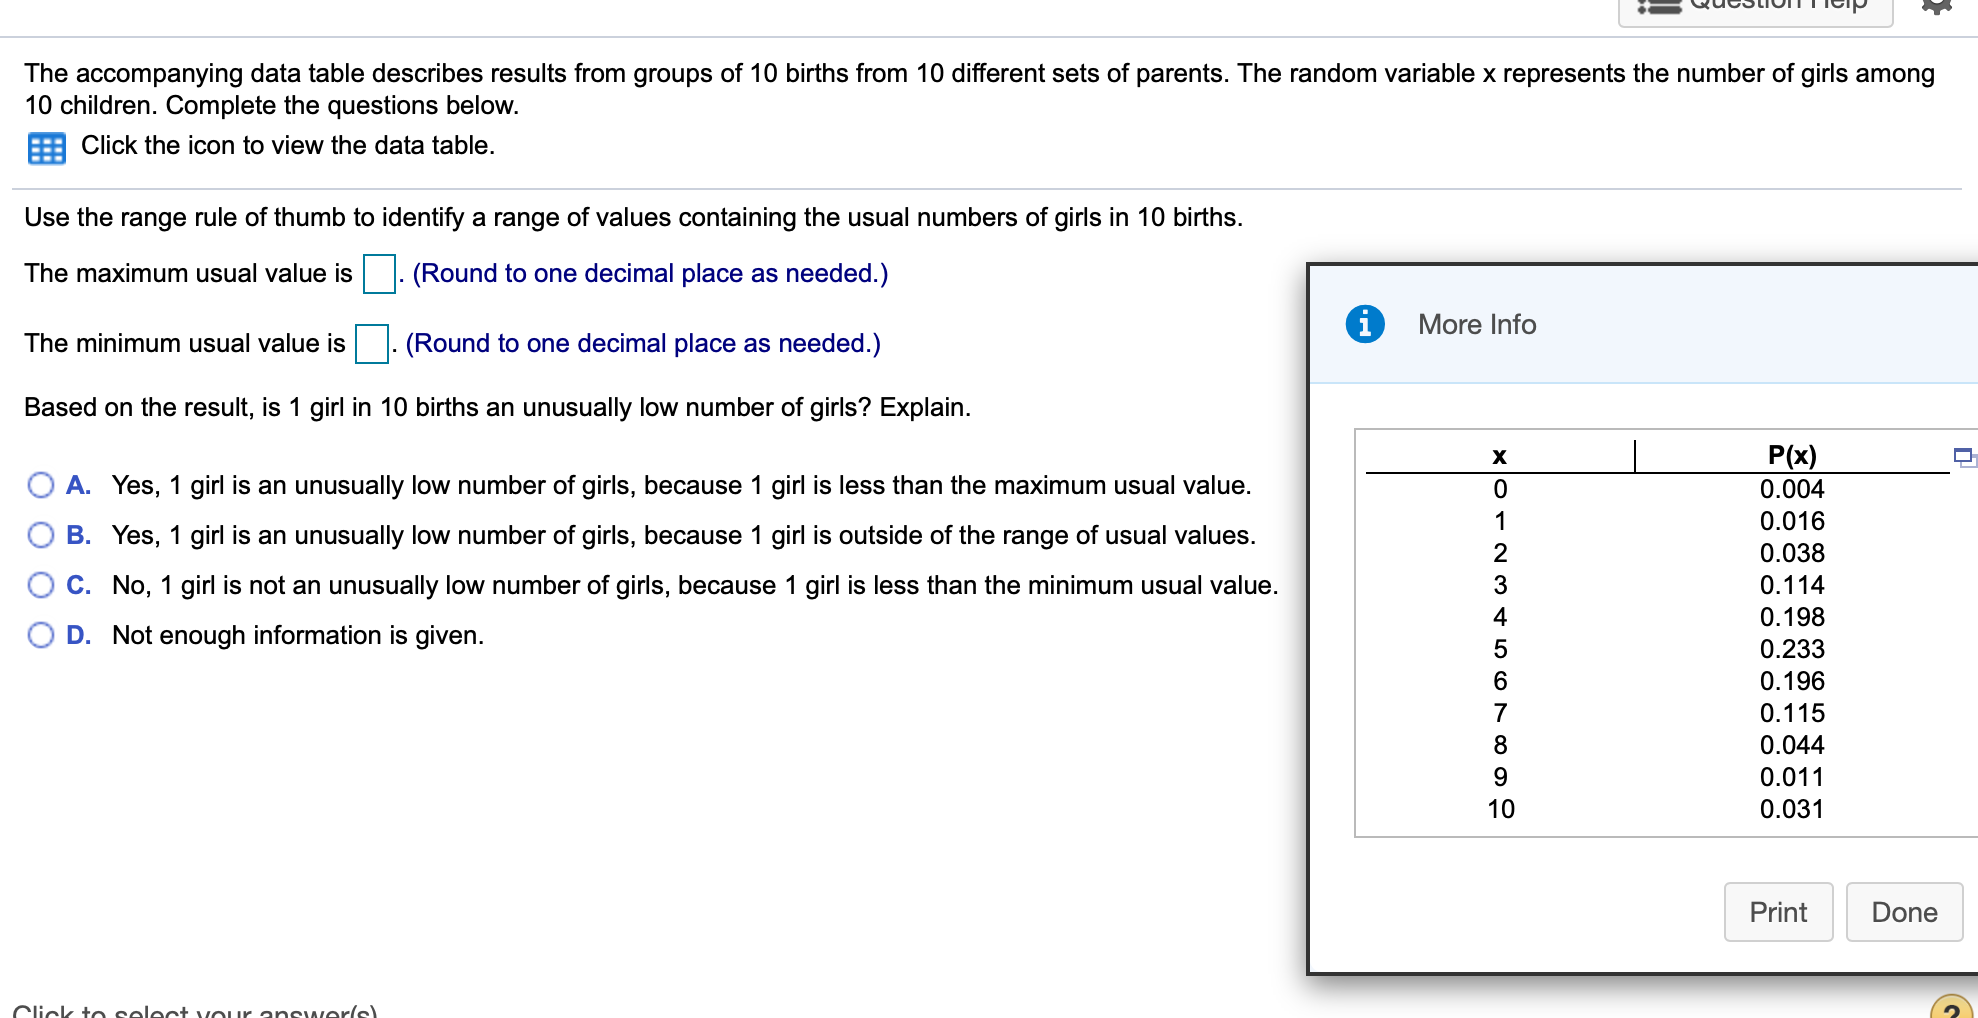Screen dimensions: 1978x1018
Task: Click the data table icon
Action: [45, 147]
